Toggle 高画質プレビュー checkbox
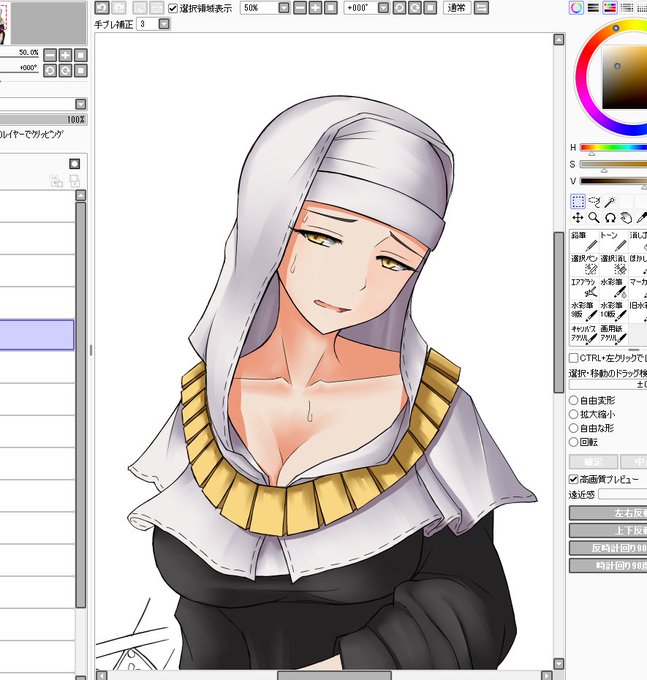The height and width of the screenshot is (680, 647). tap(573, 479)
